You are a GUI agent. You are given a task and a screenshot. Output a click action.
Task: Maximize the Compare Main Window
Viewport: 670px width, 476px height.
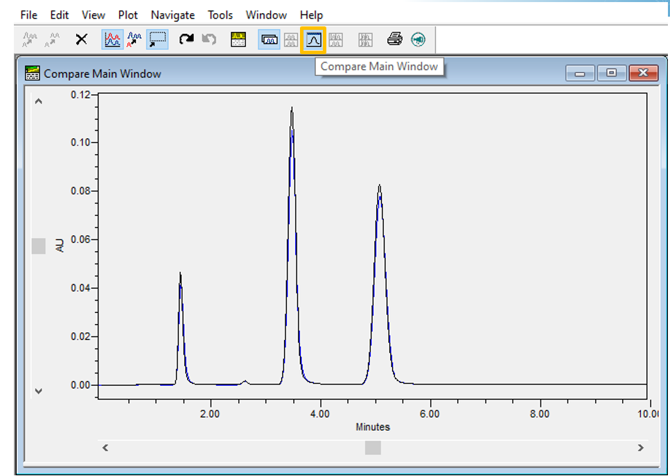611,73
